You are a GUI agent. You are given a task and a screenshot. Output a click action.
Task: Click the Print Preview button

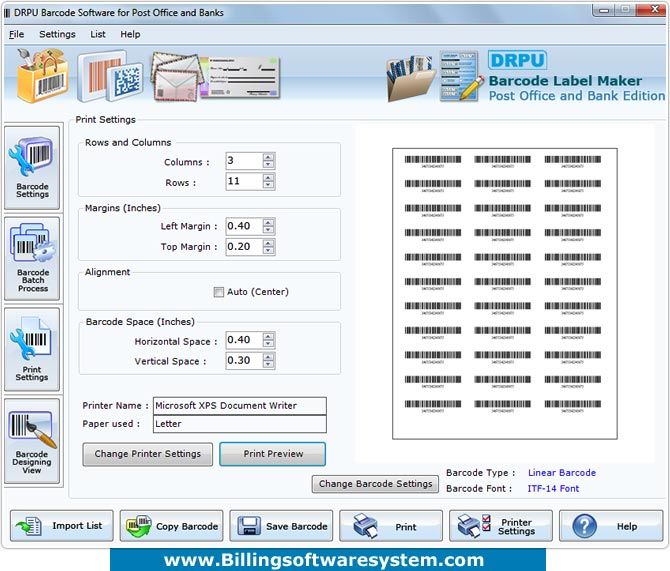click(x=273, y=454)
